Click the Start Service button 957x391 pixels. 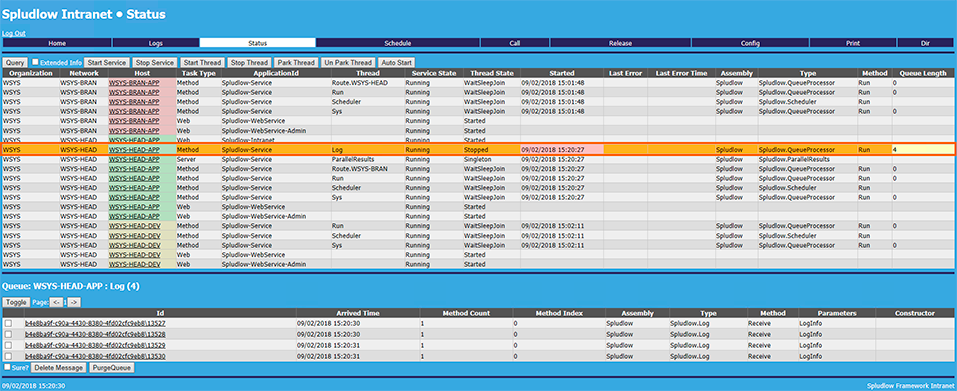click(106, 63)
